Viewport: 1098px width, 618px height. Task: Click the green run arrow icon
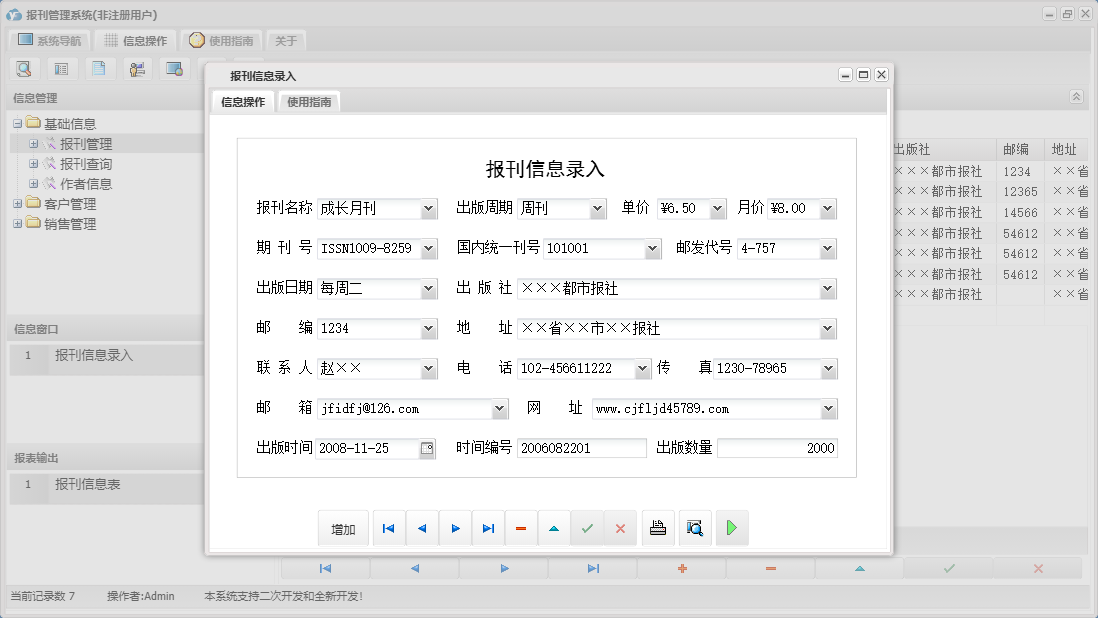point(731,528)
